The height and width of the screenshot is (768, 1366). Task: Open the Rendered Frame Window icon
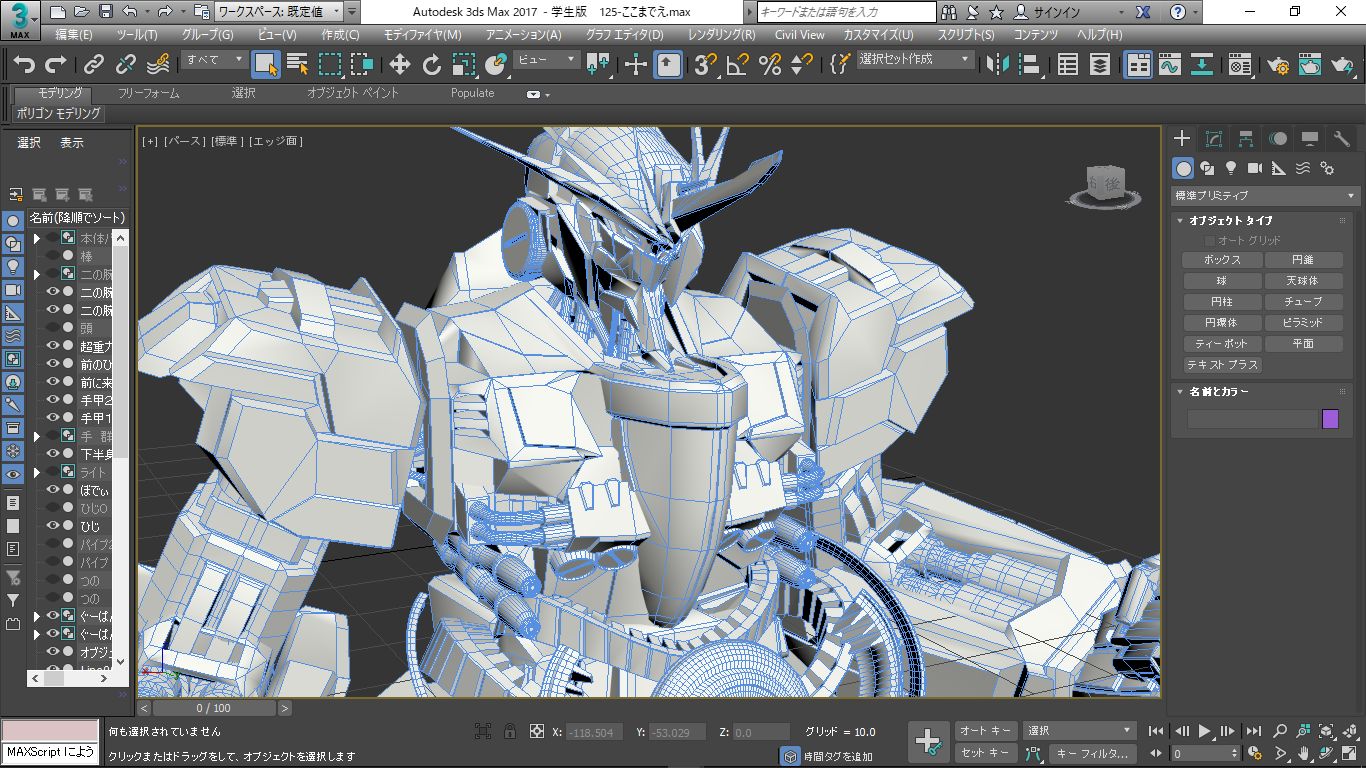point(1310,65)
